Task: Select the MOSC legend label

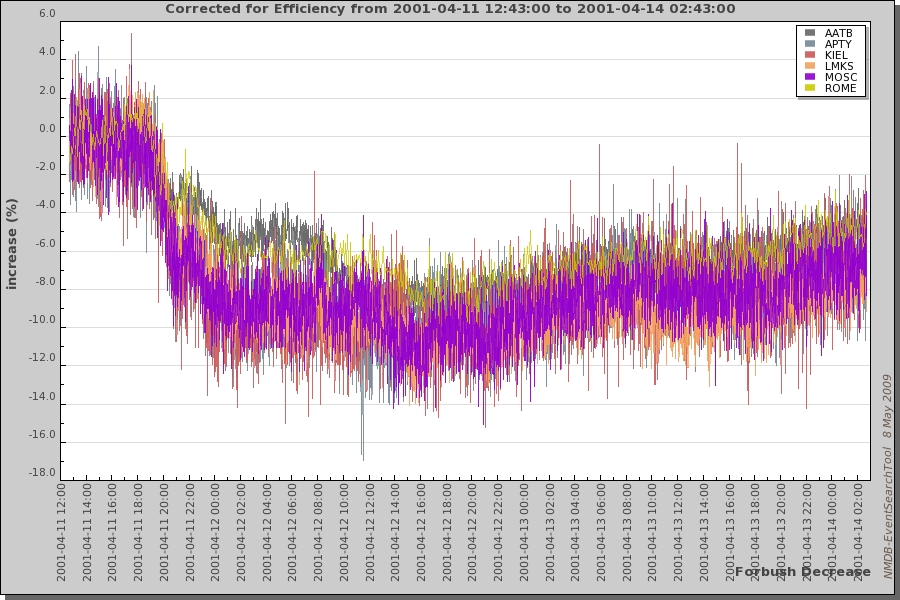Action: tap(841, 77)
